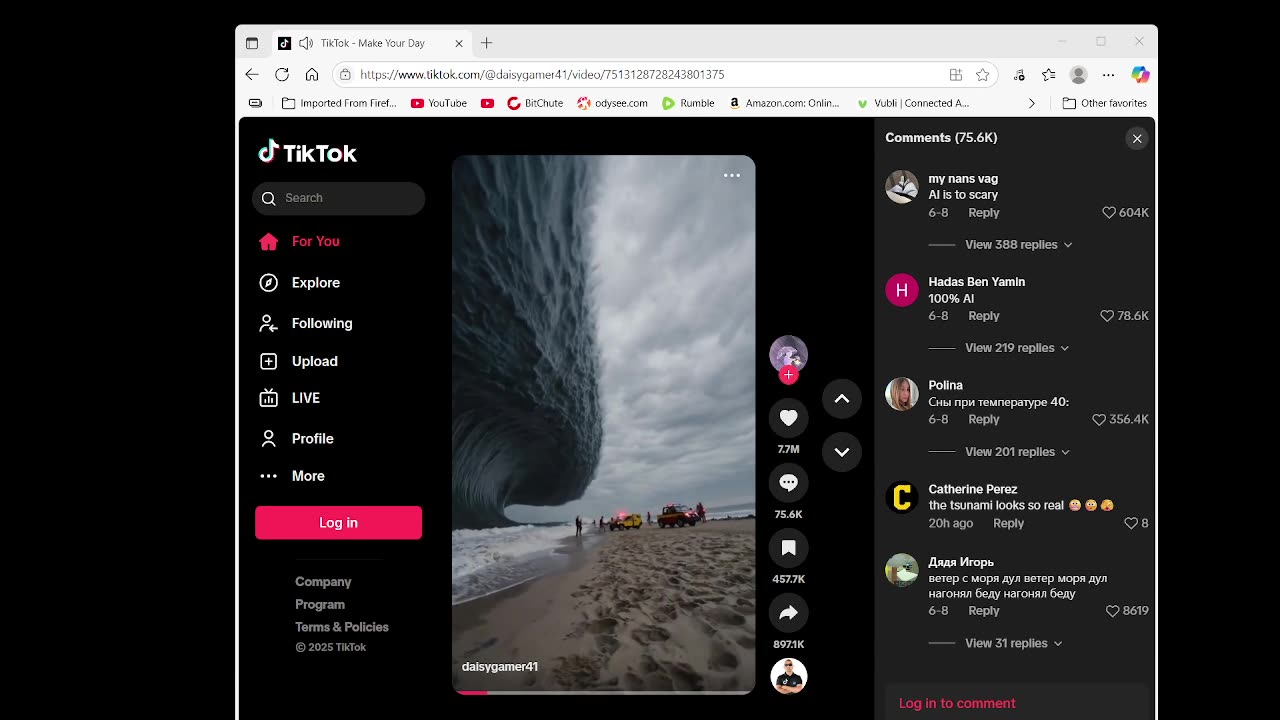Like the '100% AI' comment
Screen dimensions: 1280x720
pyautogui.click(x=1107, y=316)
